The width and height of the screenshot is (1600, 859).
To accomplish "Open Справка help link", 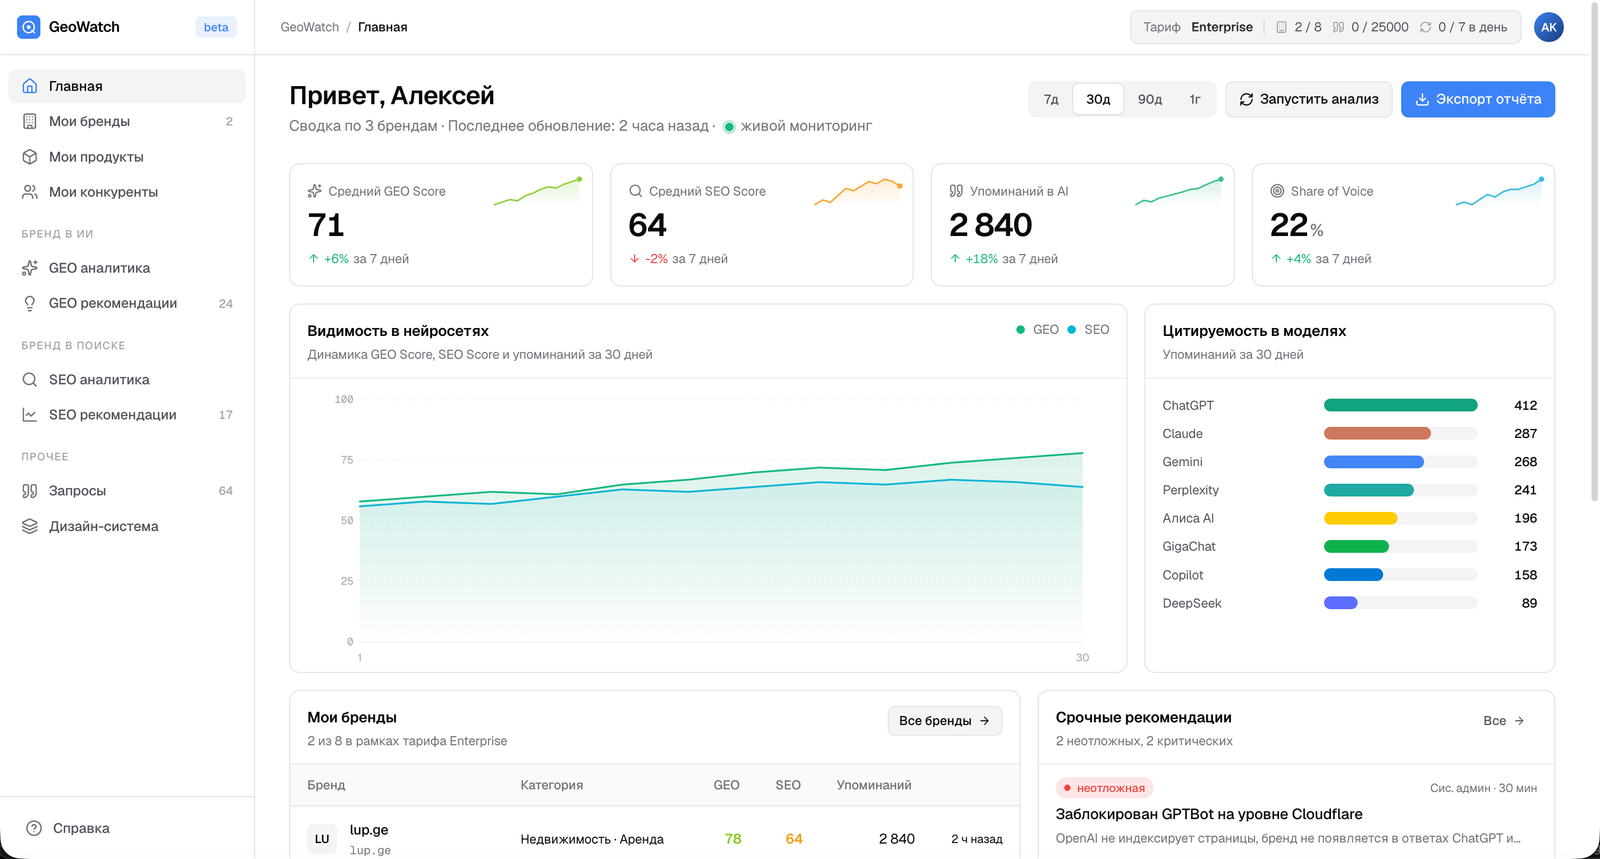I will pyautogui.click(x=127, y=828).
